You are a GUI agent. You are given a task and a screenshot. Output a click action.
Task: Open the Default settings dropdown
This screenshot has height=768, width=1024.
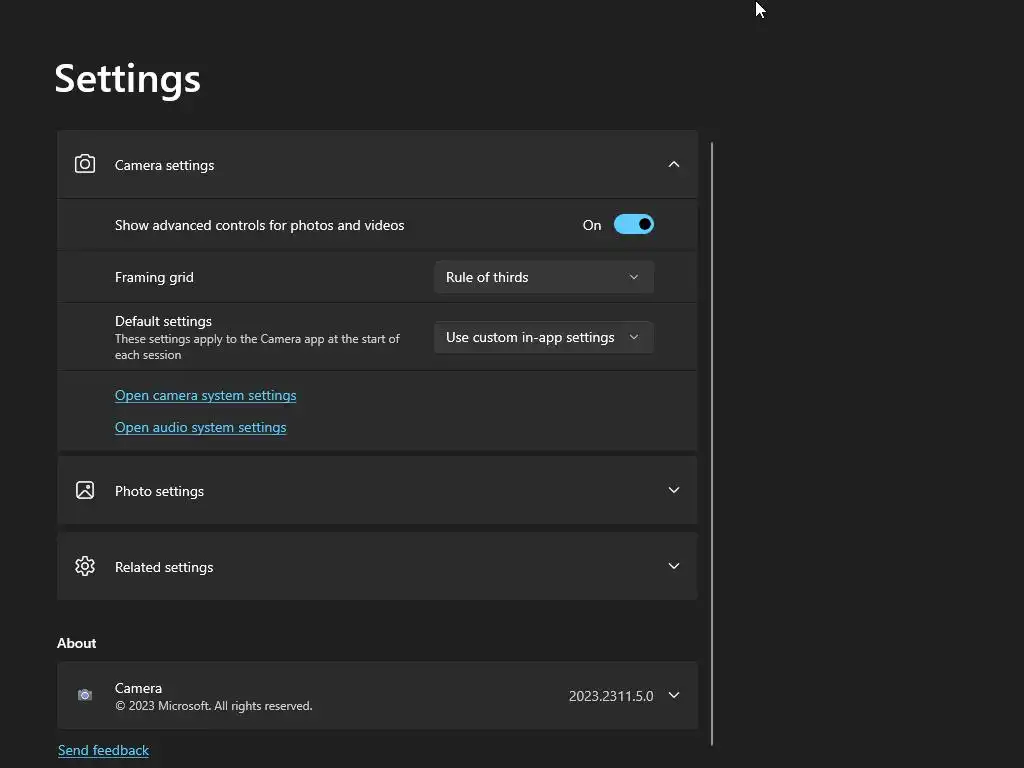click(543, 337)
